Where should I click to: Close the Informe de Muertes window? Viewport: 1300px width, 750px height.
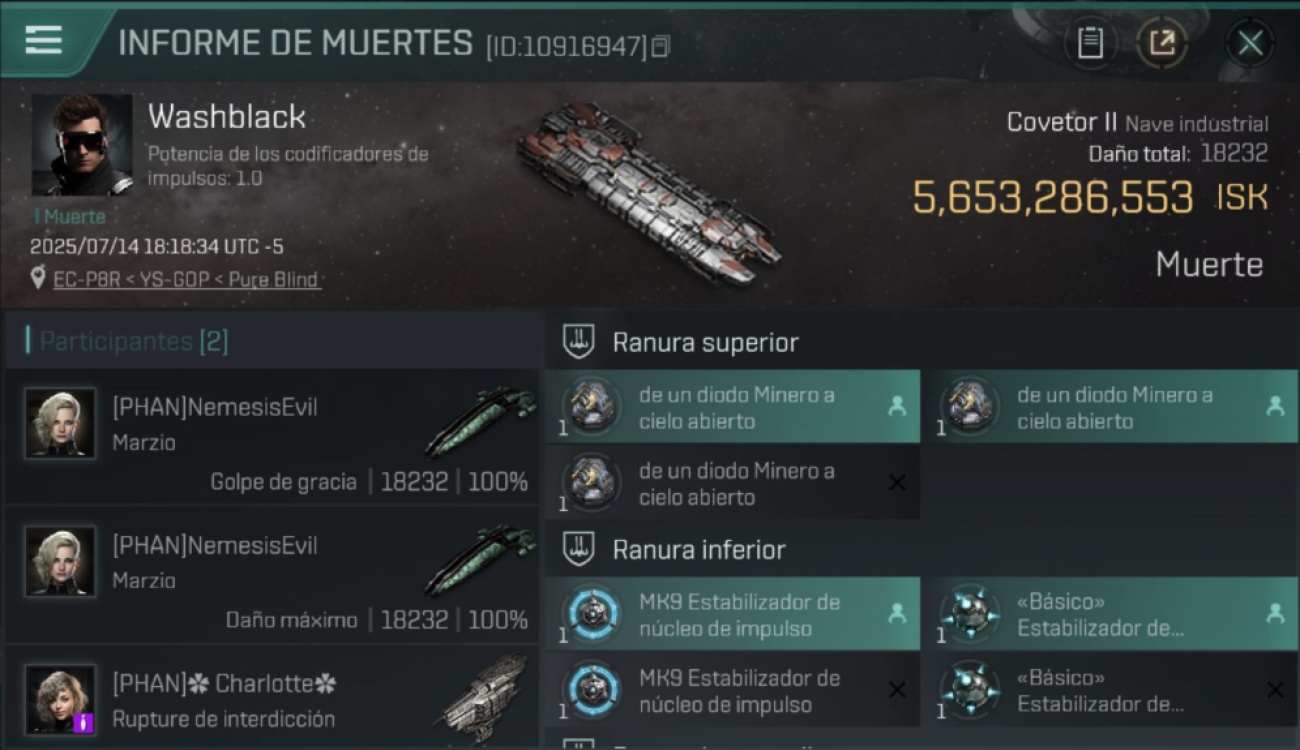pos(1250,43)
